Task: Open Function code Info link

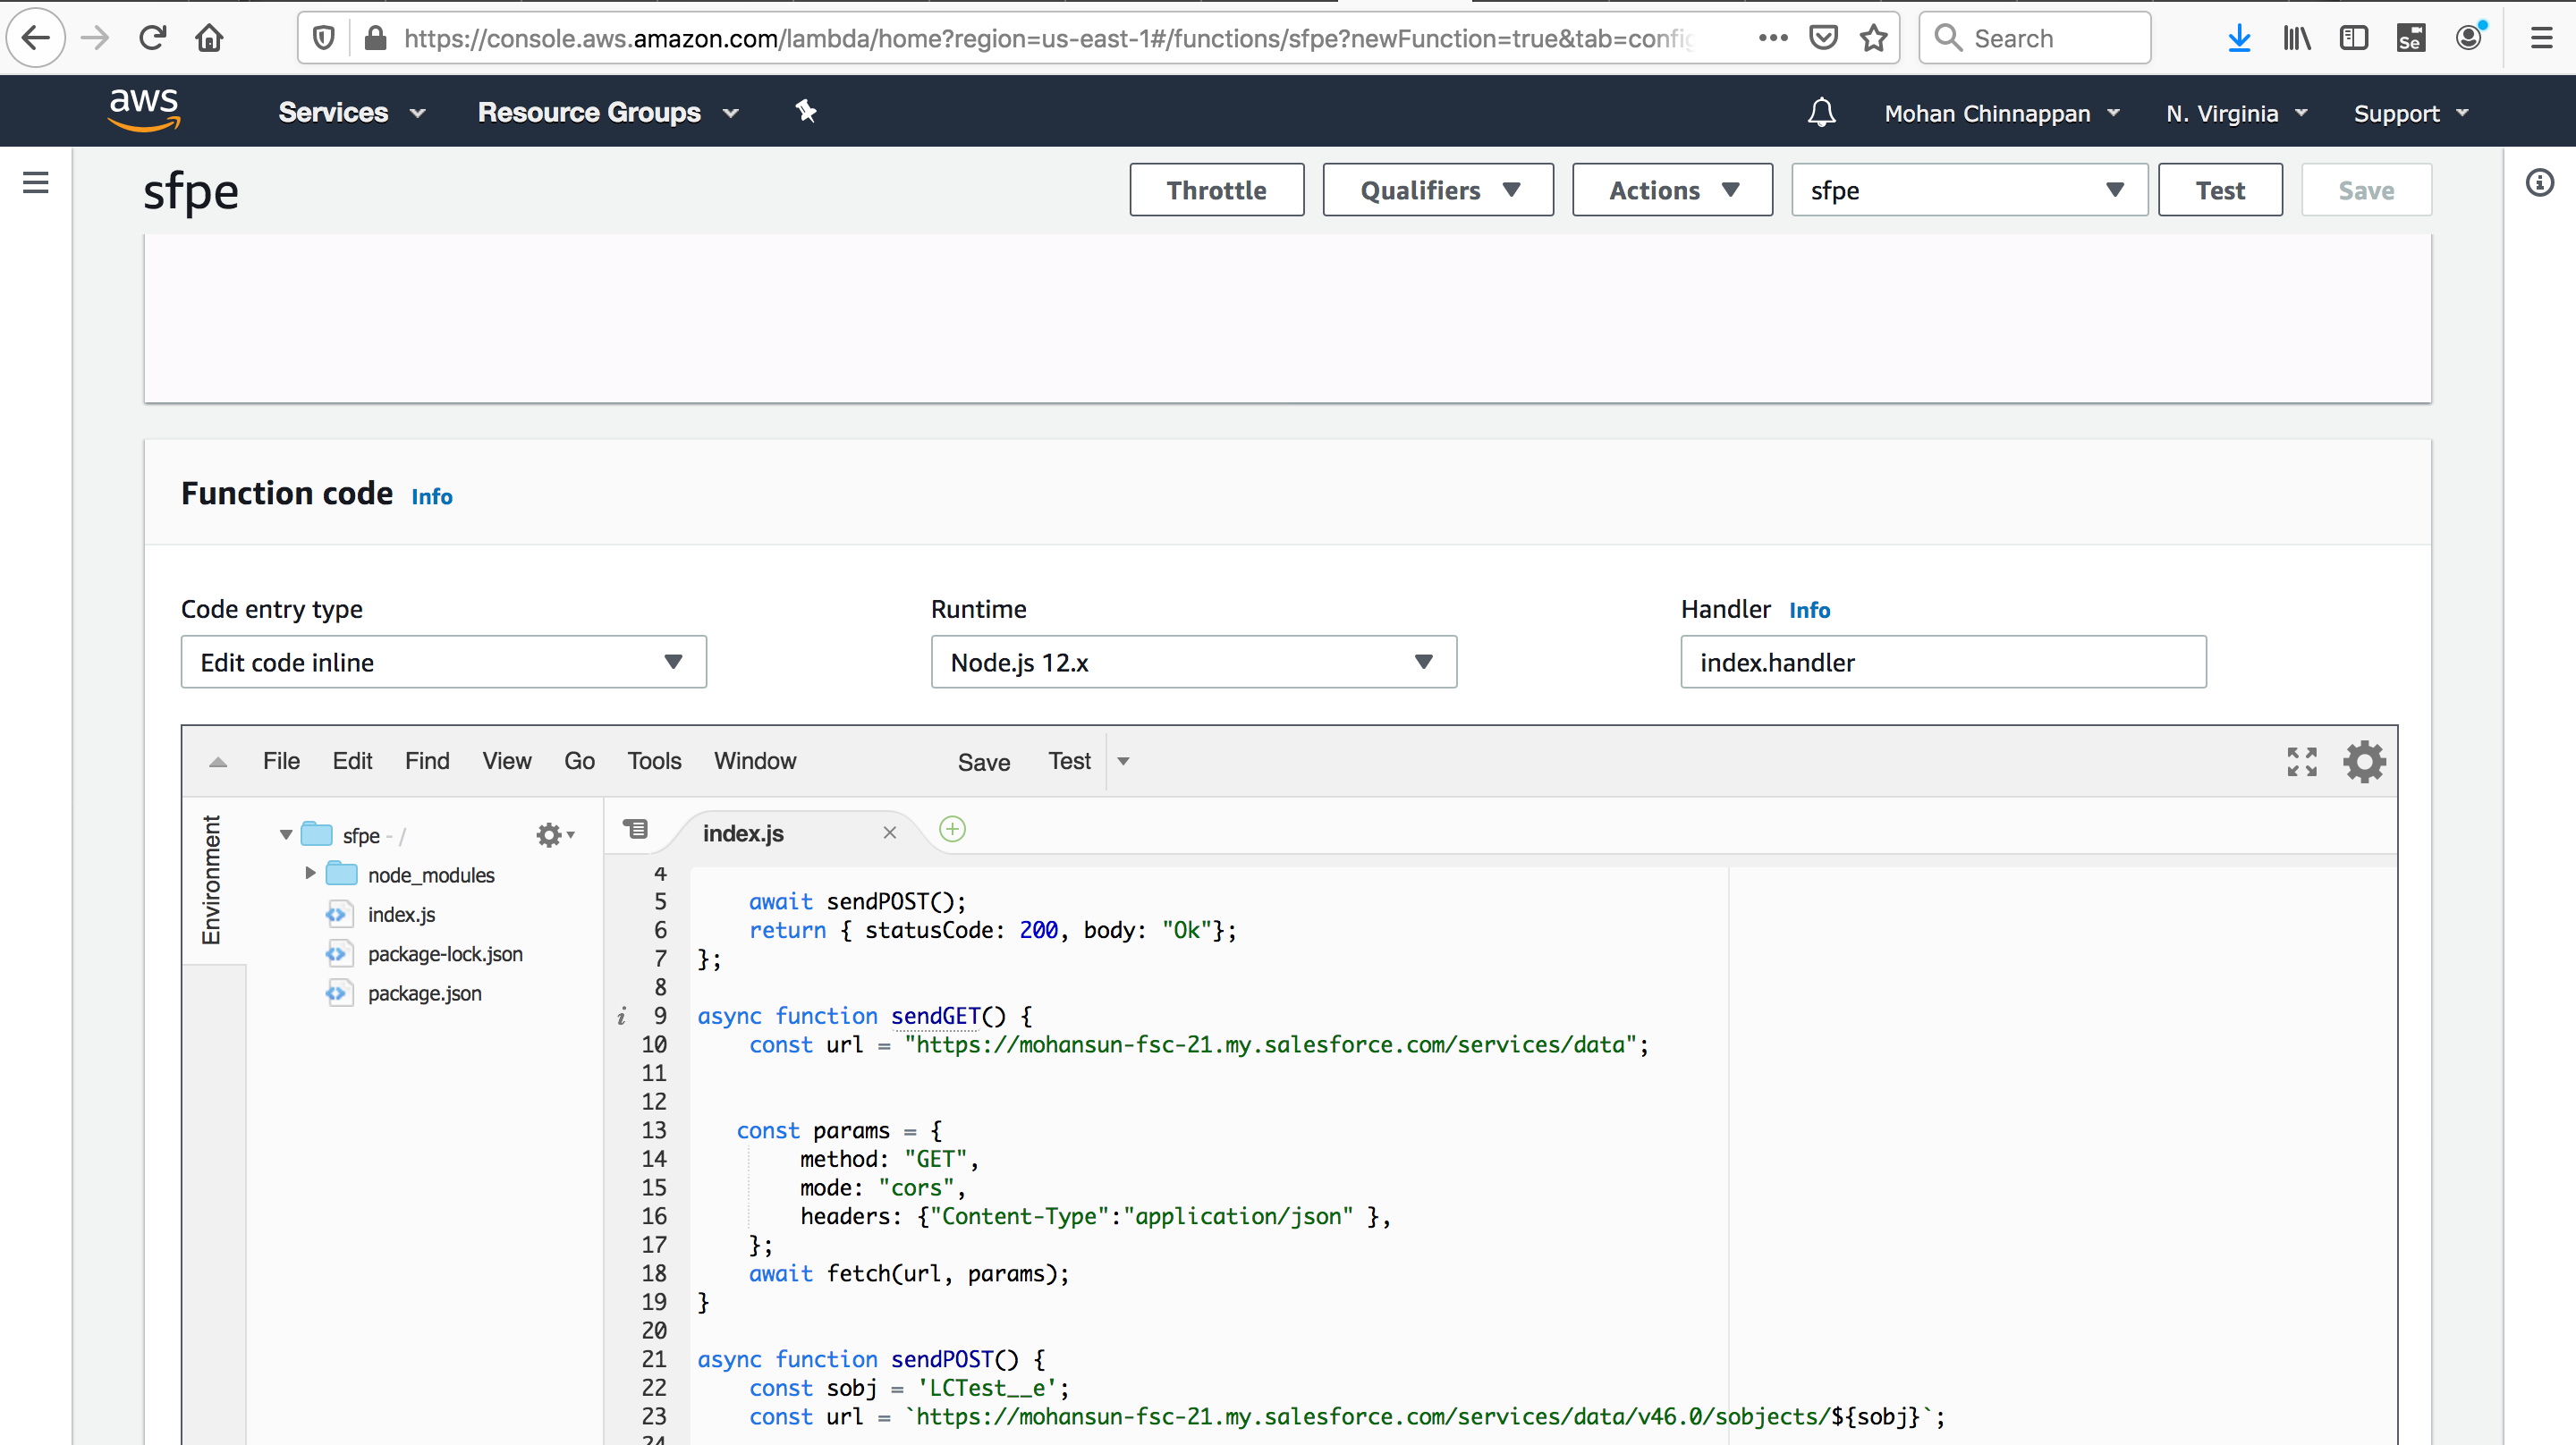Action: coord(432,497)
